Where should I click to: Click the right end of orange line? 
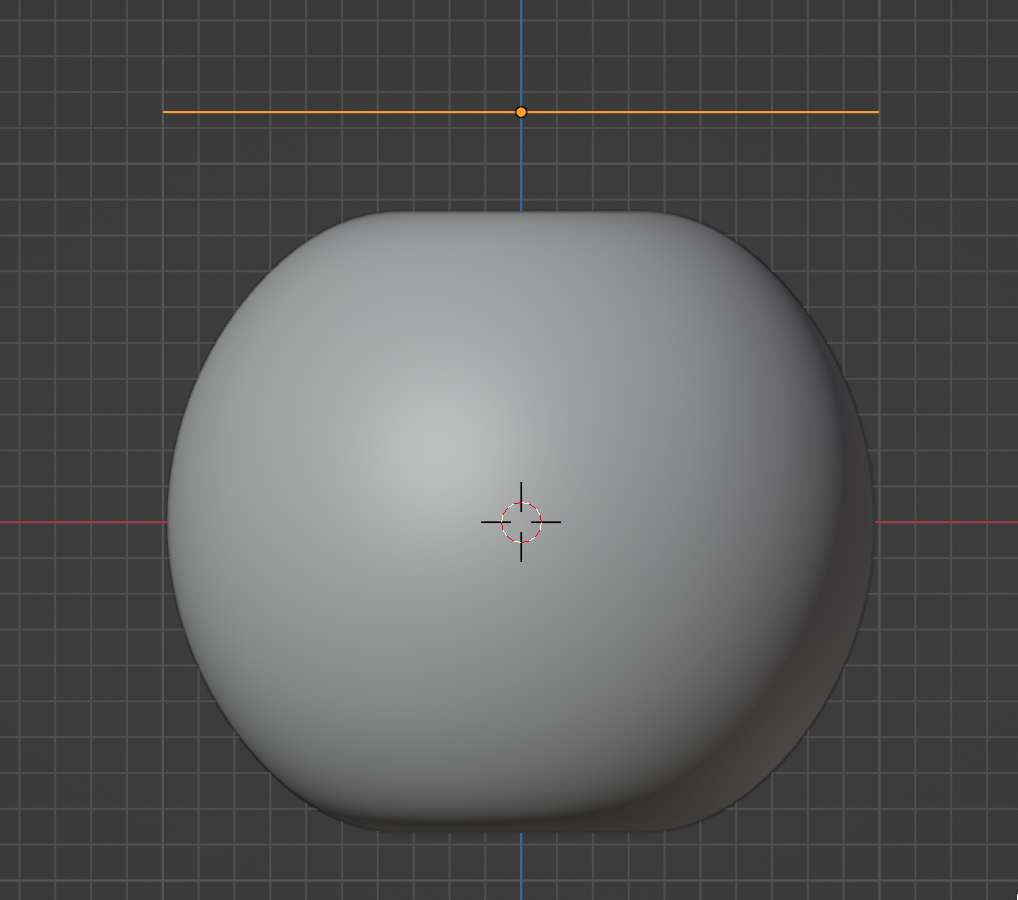coord(876,112)
